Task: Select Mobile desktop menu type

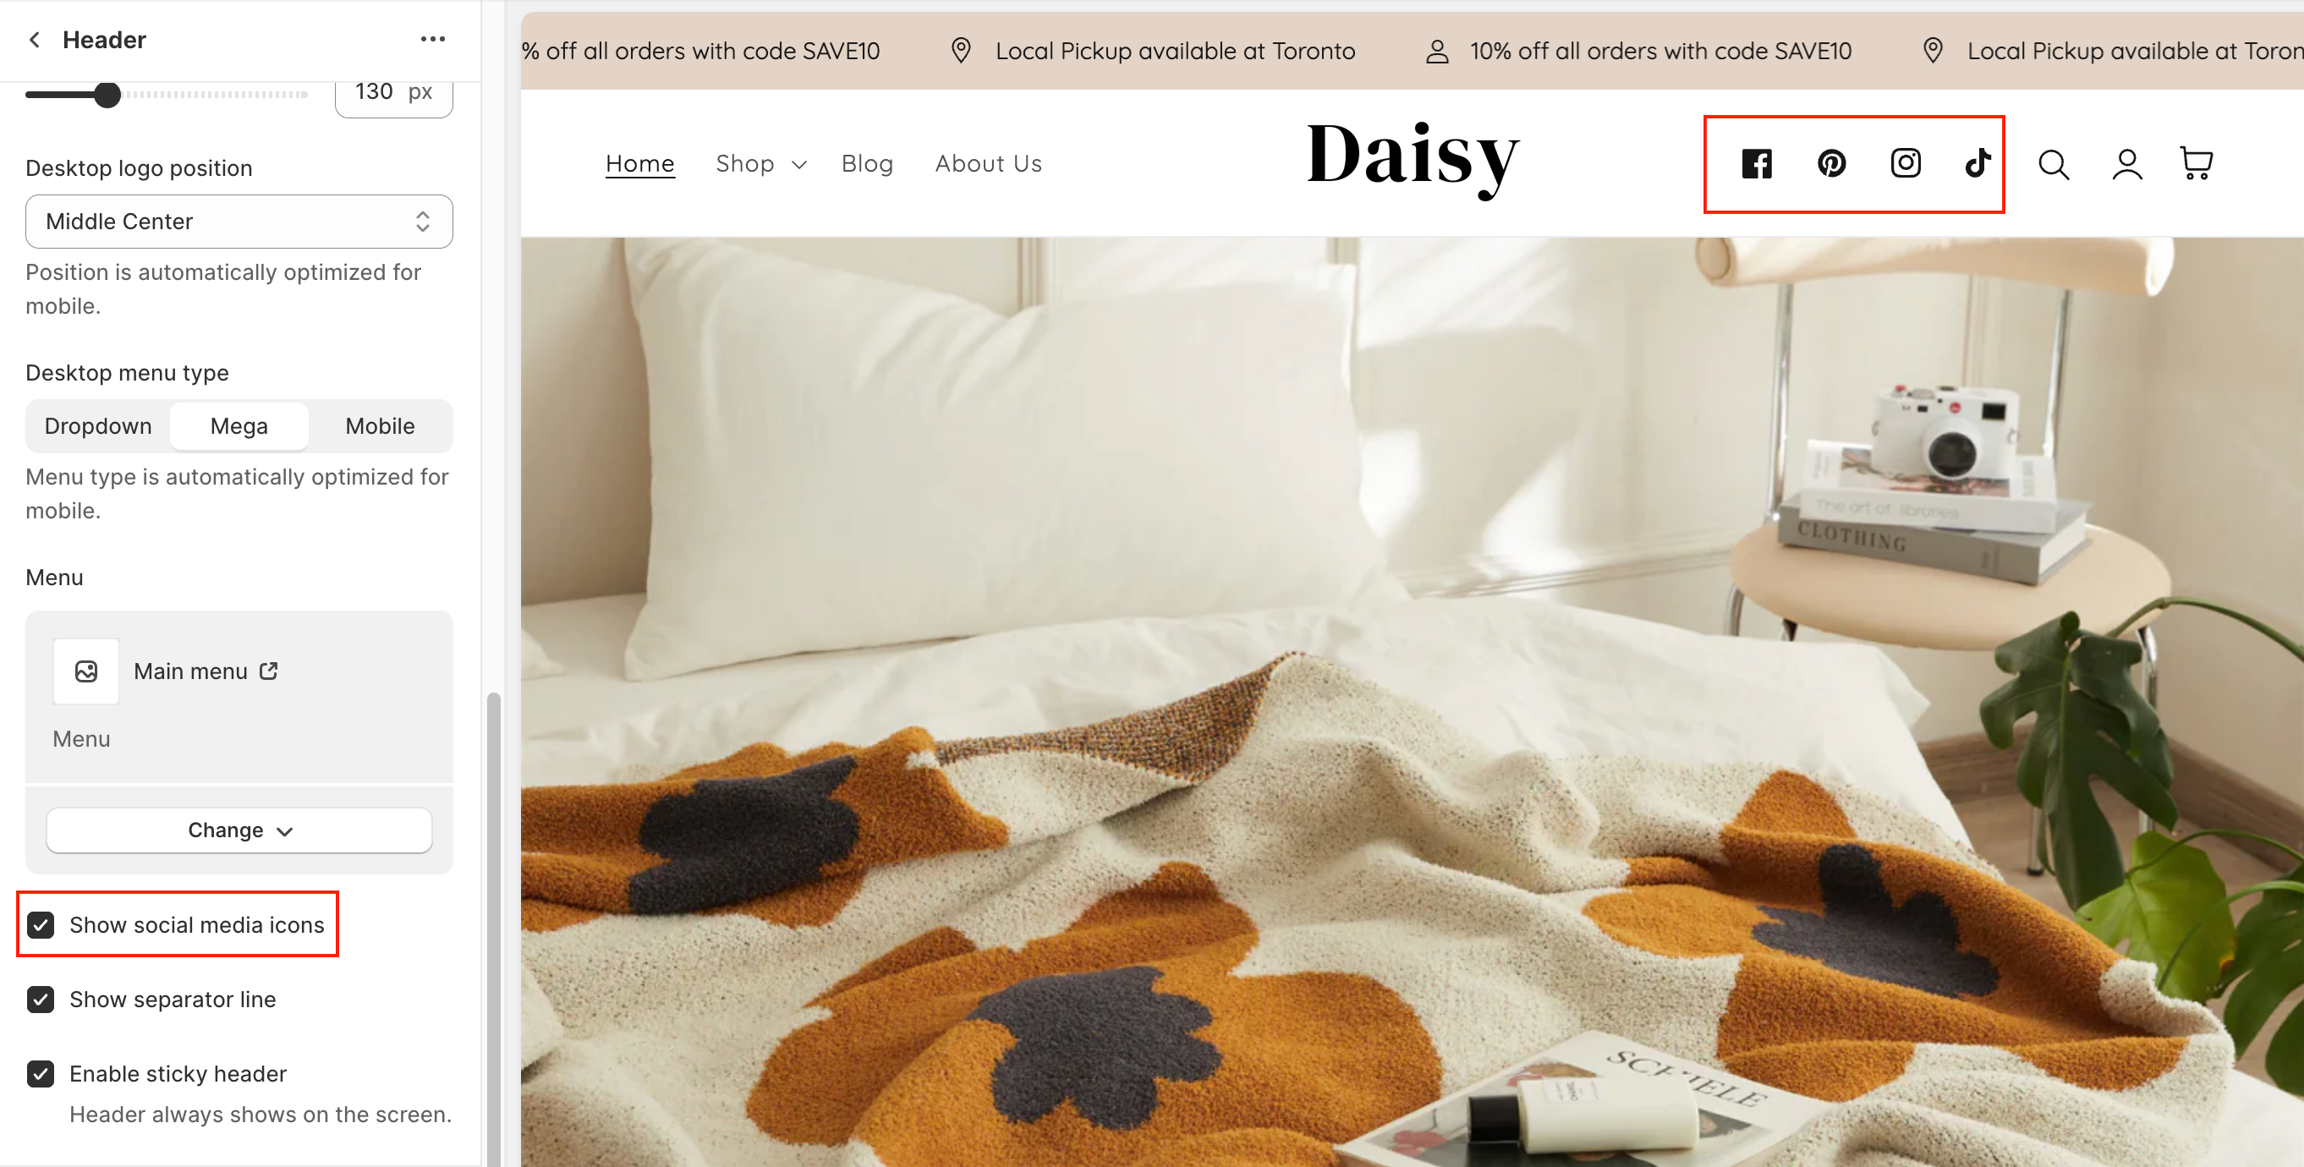Action: (x=380, y=426)
